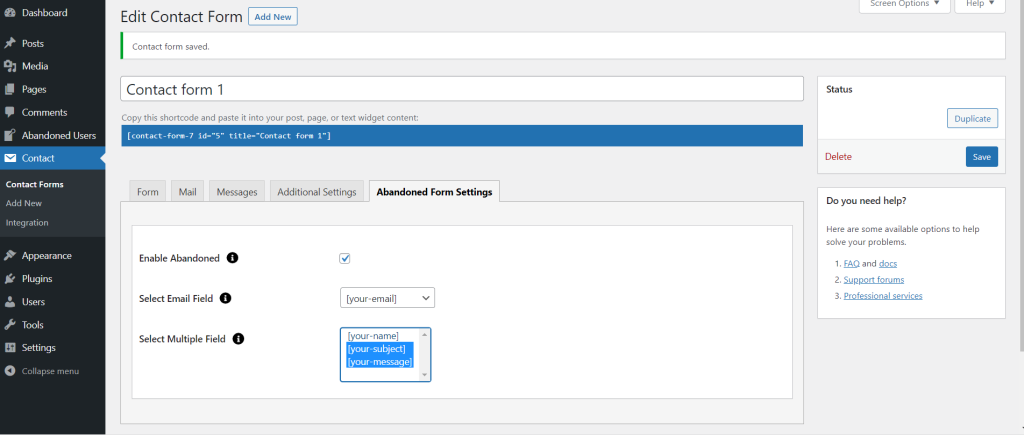
Task: Expand the Screen Options panel
Action: click(x=904, y=5)
